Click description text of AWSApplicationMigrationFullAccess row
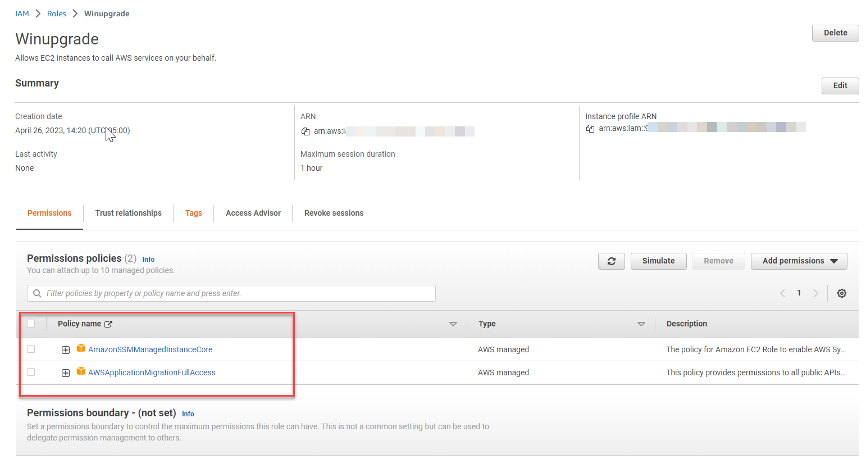 (x=756, y=373)
